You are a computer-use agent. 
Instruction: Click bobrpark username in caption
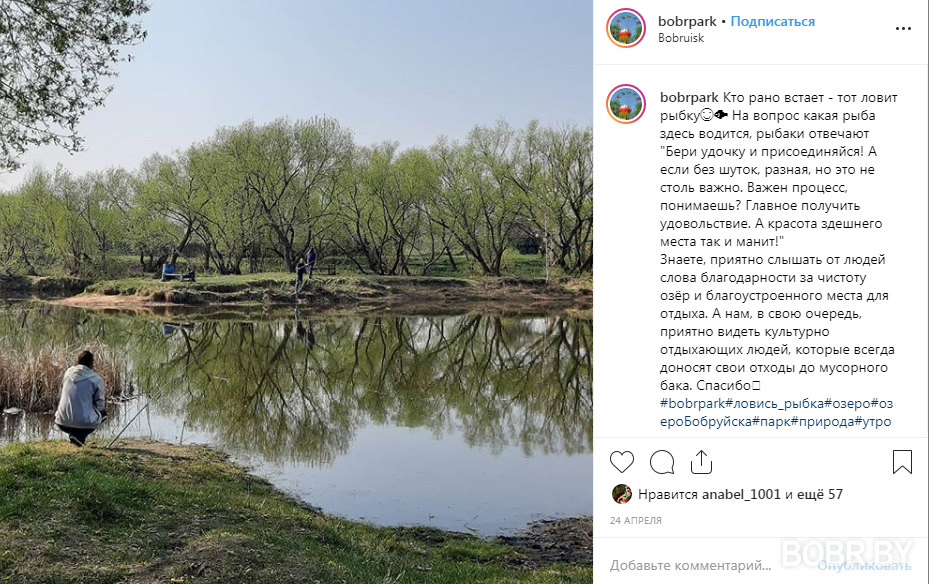pos(689,98)
